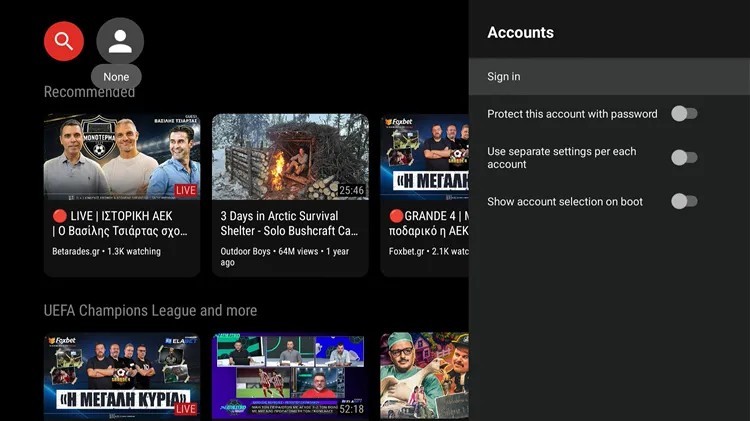Click the title 'LIVE | ΙΣΤΟΡΙΚΗ ΑΕΚ'
The height and width of the screenshot is (421, 750).
[120, 223]
